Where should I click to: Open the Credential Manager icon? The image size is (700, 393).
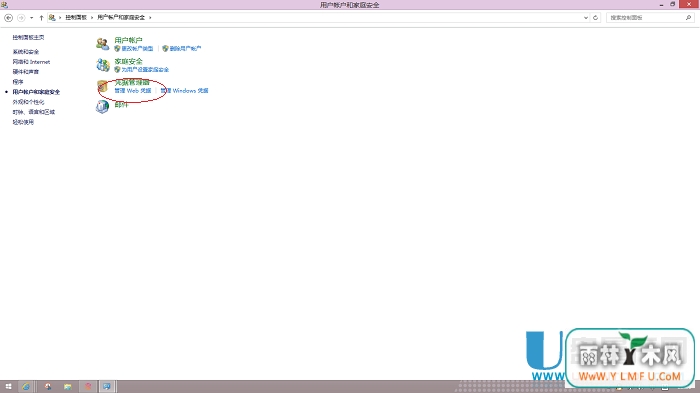point(103,86)
